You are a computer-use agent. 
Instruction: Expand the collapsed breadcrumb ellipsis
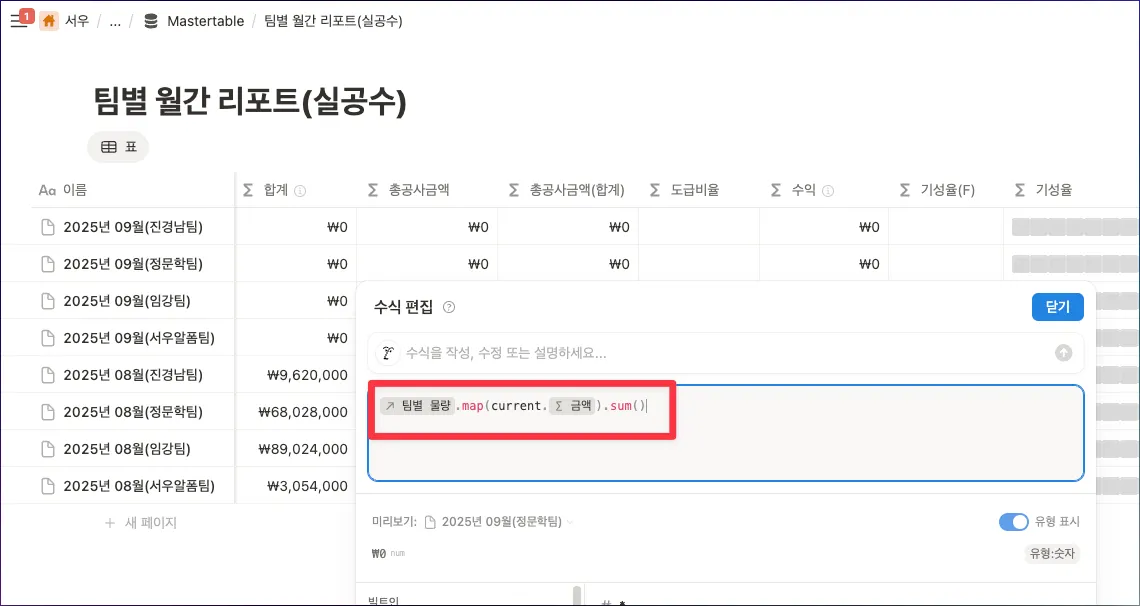point(115,21)
